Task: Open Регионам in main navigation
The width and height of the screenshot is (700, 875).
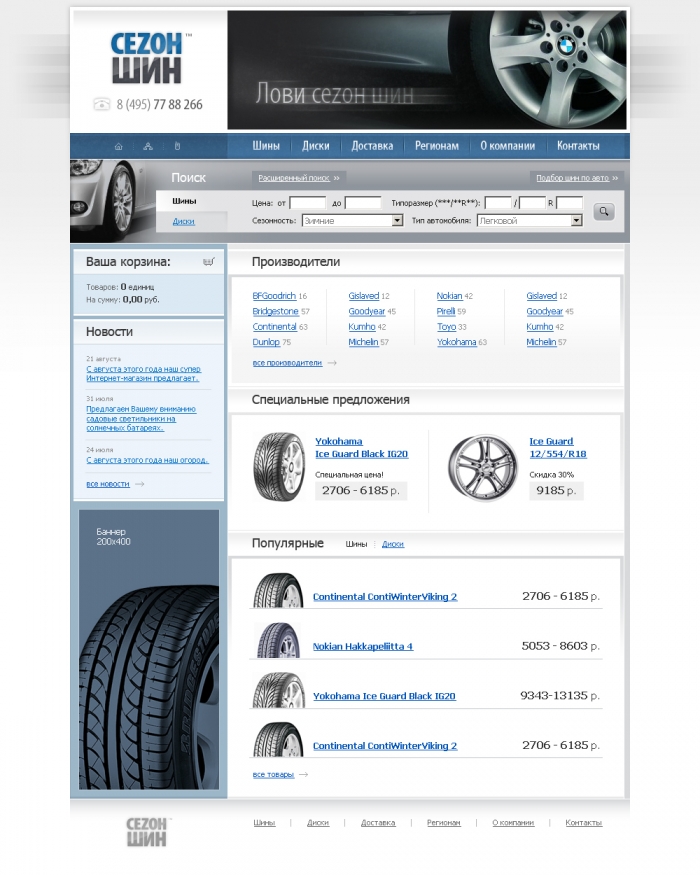Action: 437,146
